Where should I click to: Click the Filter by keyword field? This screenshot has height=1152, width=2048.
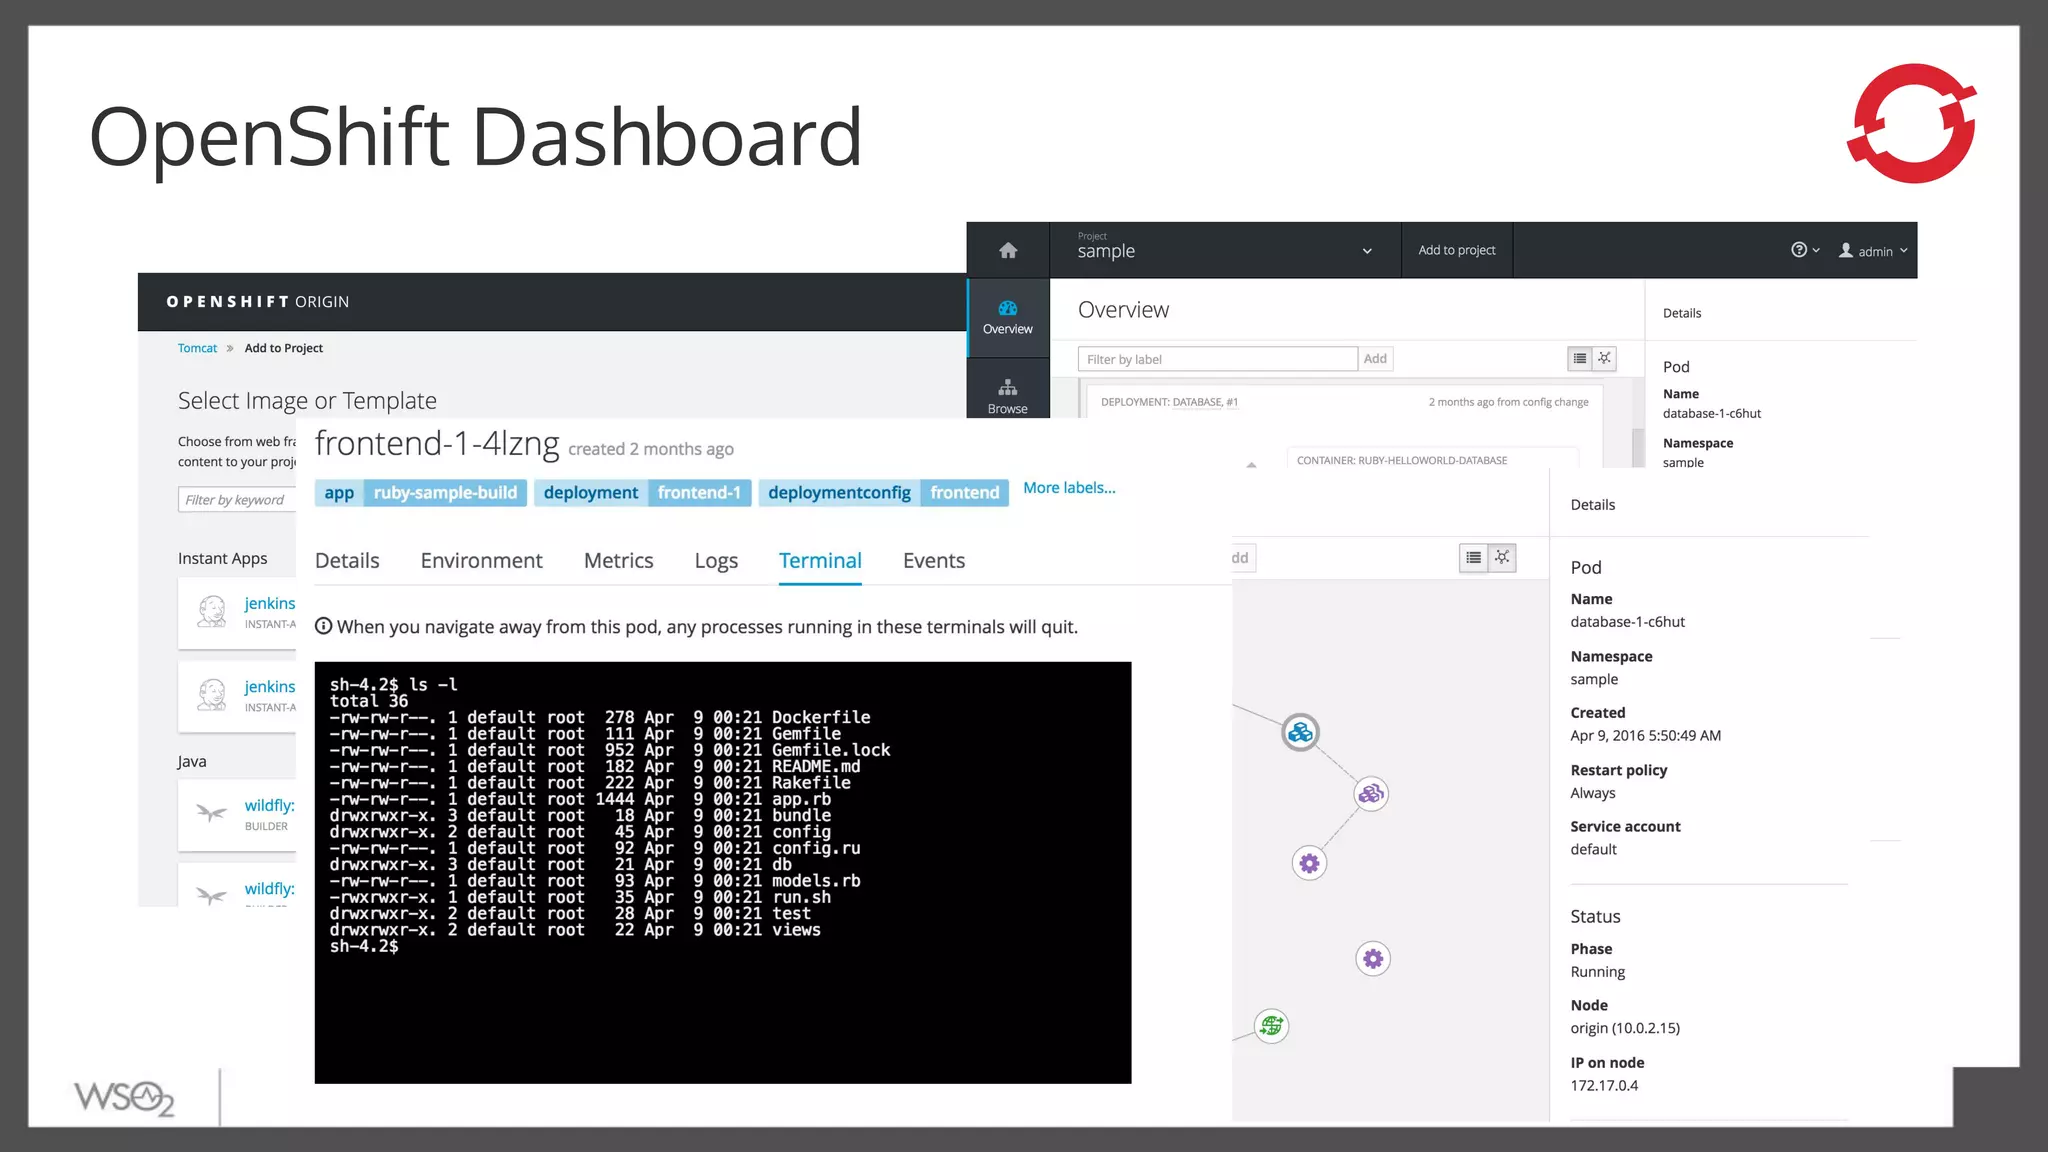[238, 500]
